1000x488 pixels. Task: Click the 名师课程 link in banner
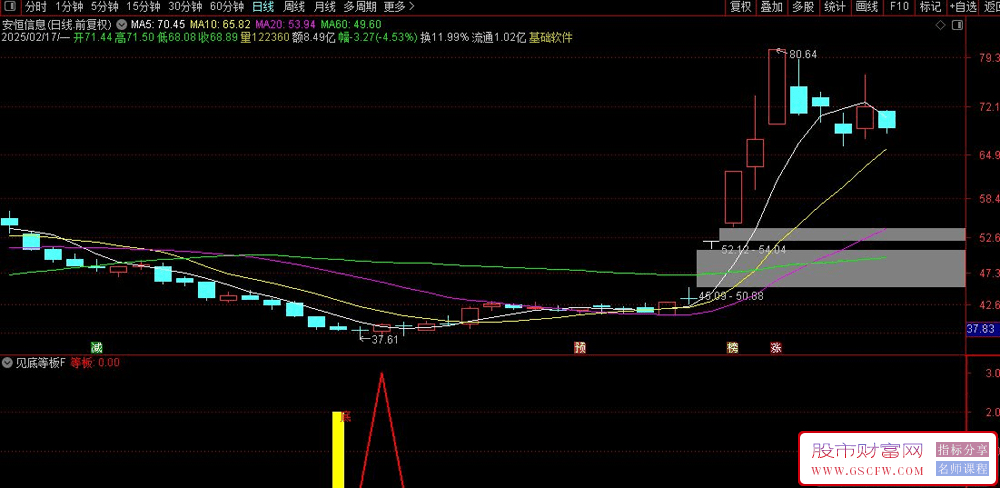click(962, 470)
